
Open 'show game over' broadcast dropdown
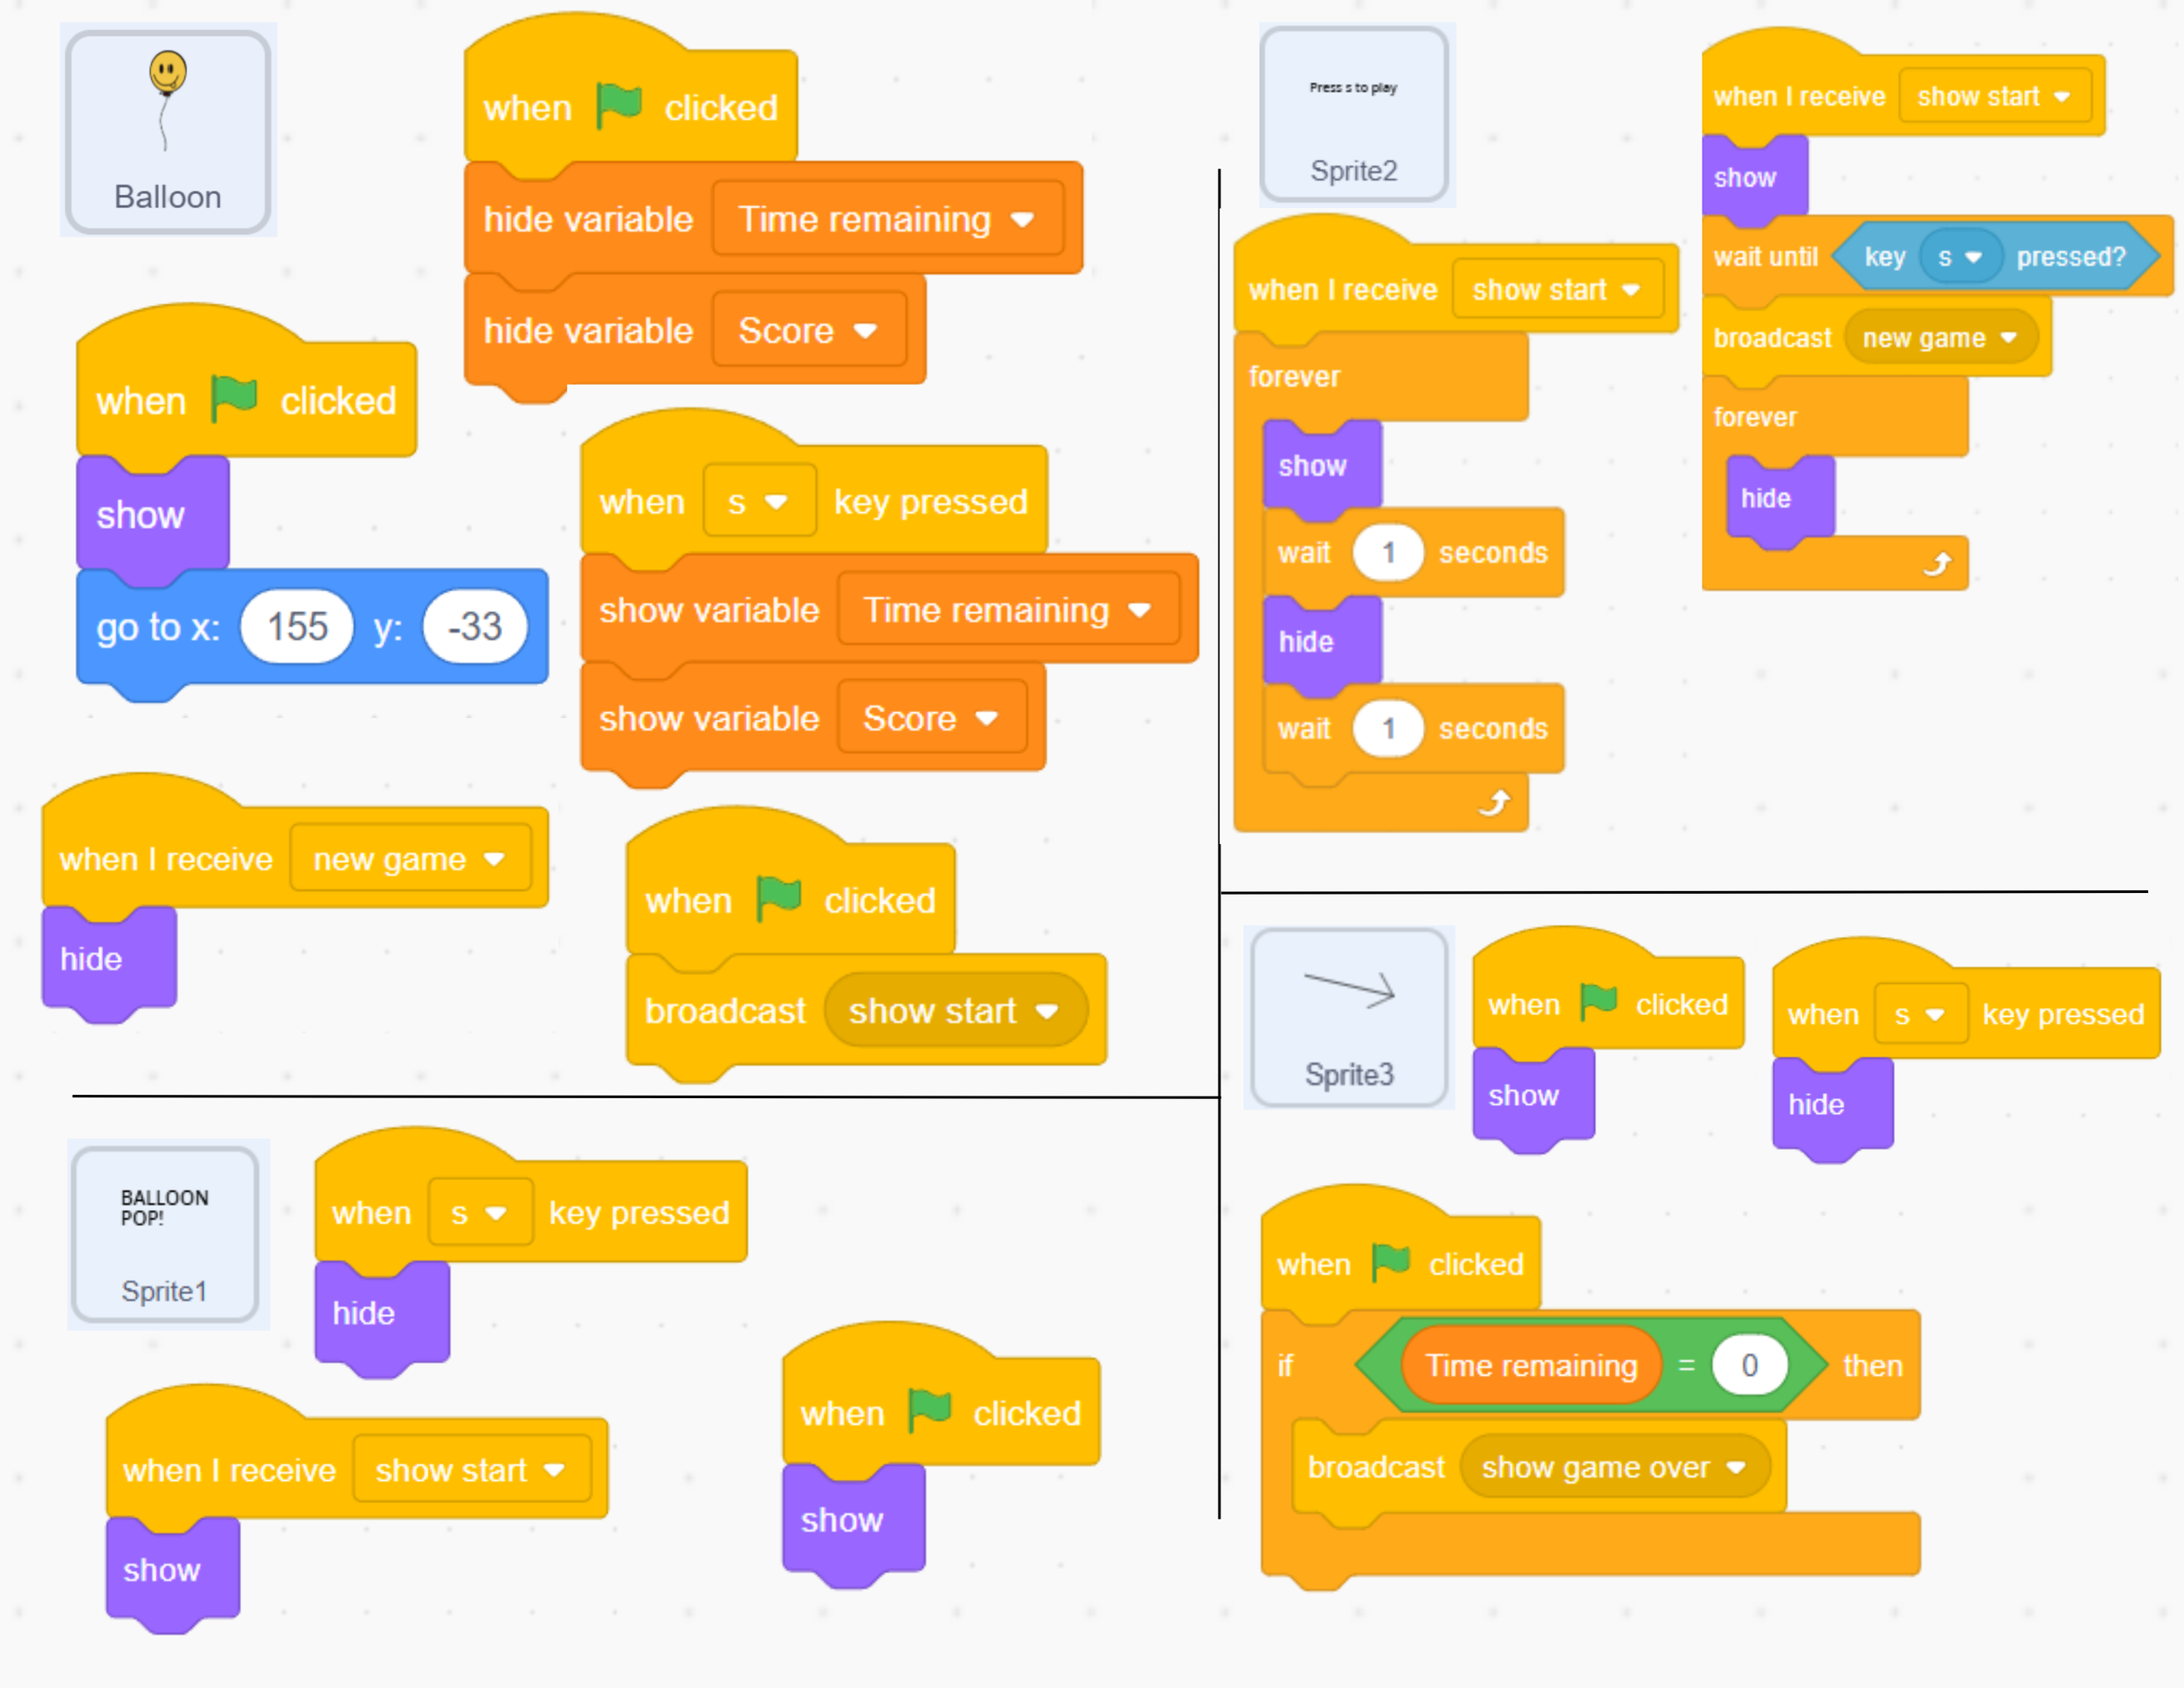1736,1467
